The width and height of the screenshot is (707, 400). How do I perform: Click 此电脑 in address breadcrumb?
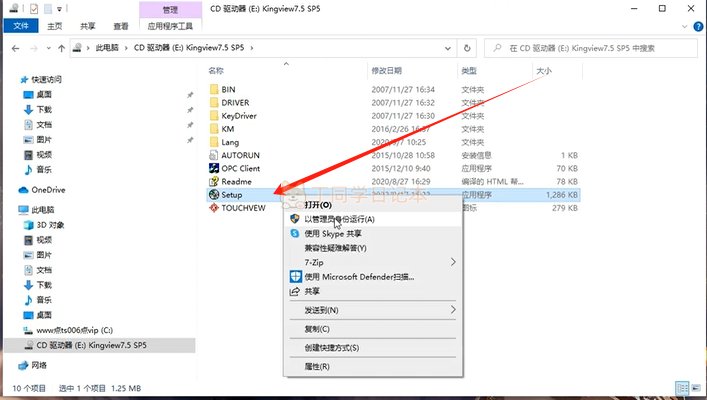(x=107, y=48)
